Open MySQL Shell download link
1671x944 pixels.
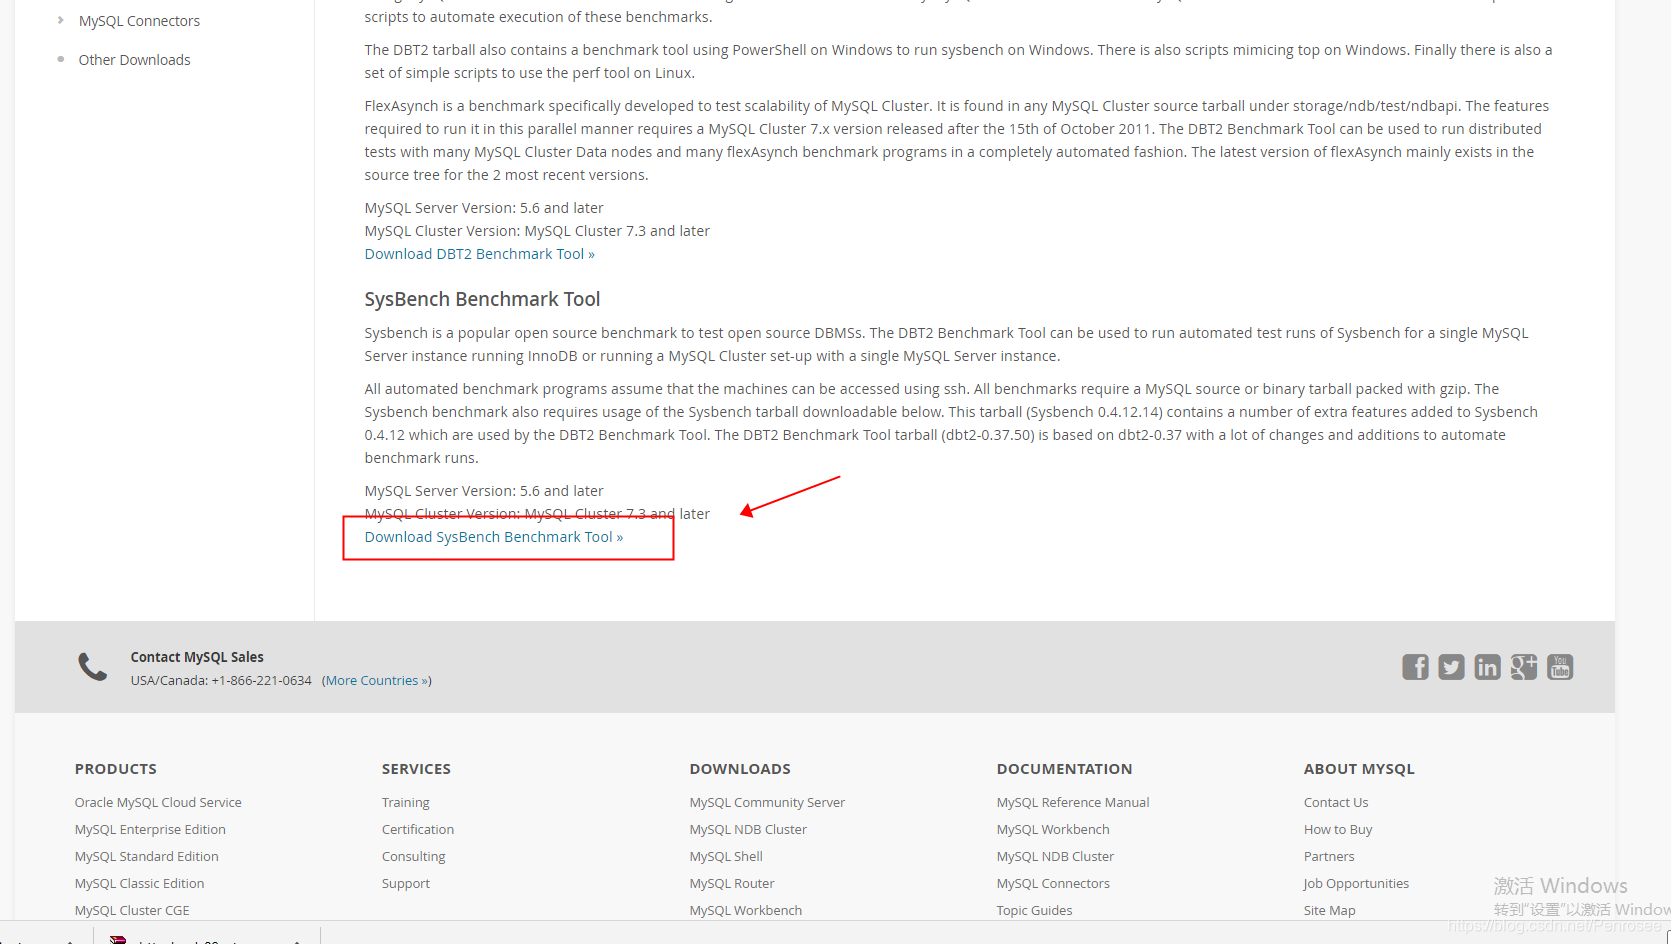pos(726,857)
